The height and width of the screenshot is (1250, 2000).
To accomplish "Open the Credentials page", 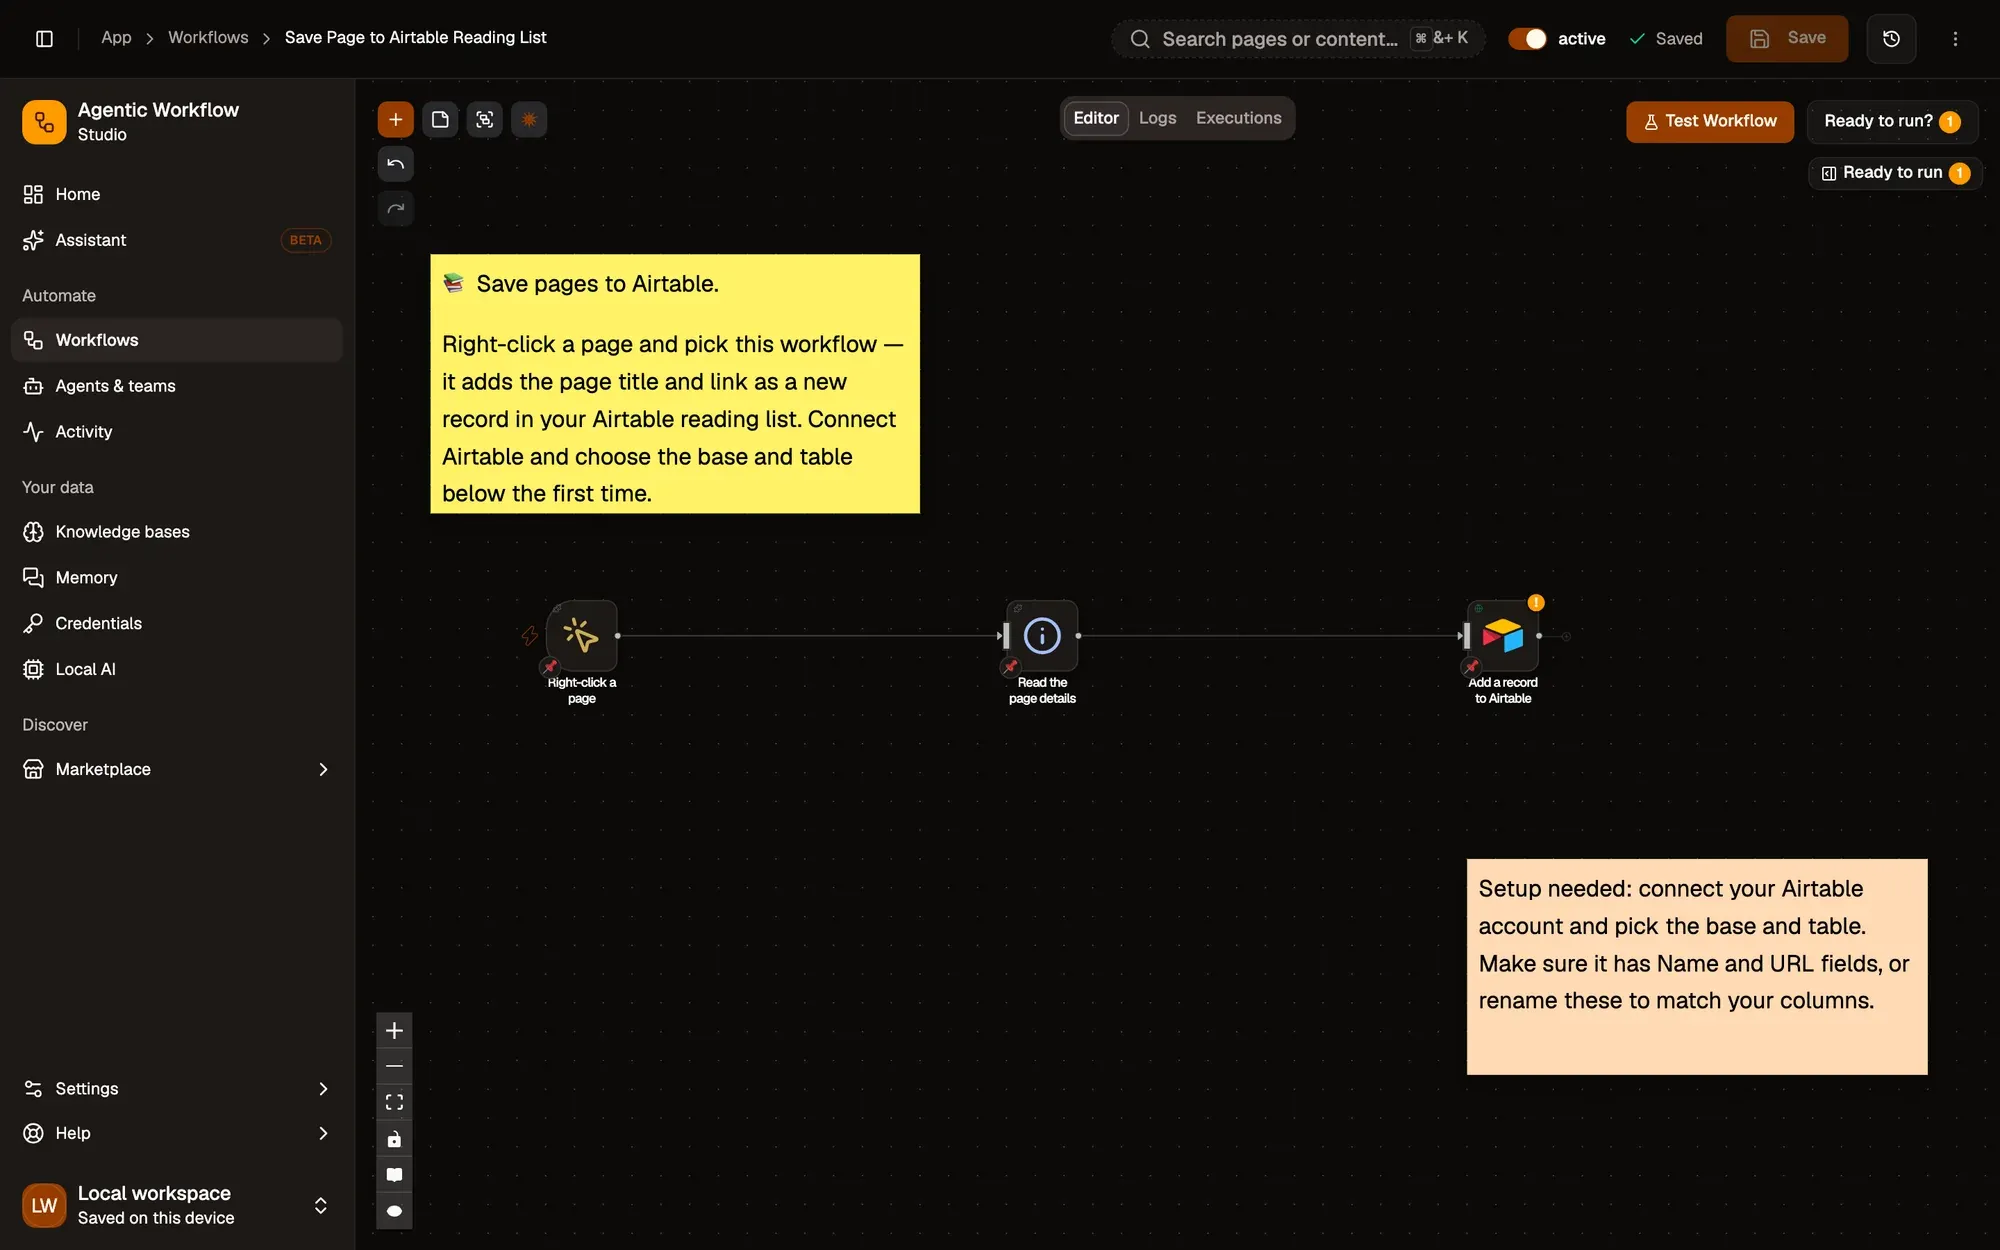I will pyautogui.click(x=177, y=623).
